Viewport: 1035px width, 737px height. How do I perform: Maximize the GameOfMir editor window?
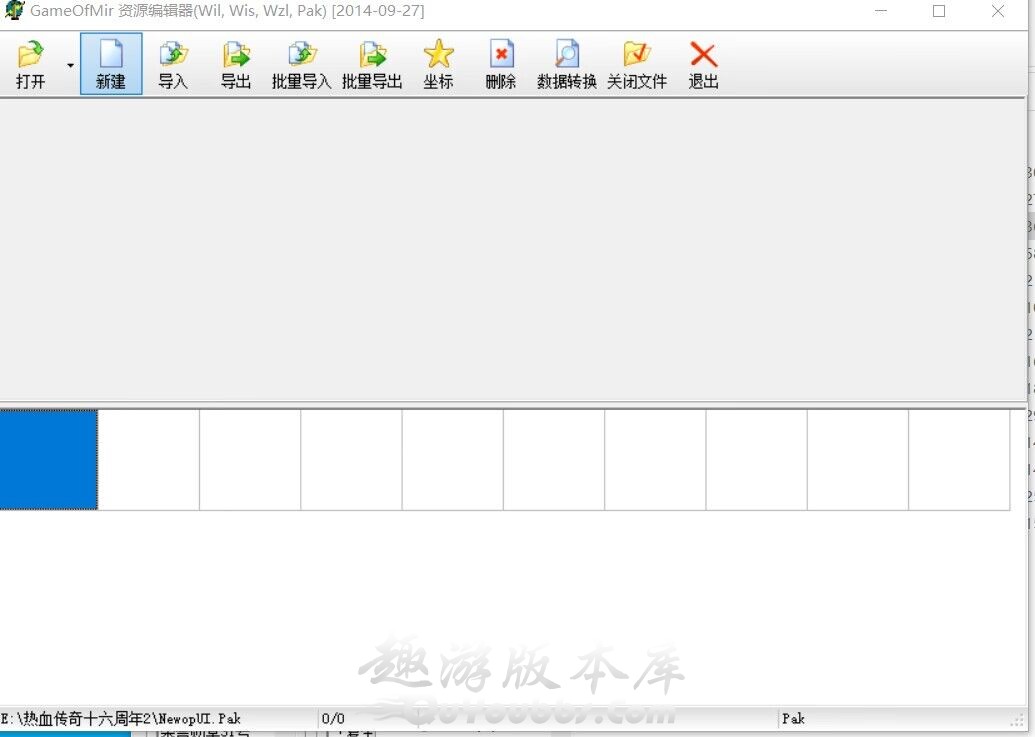[939, 11]
